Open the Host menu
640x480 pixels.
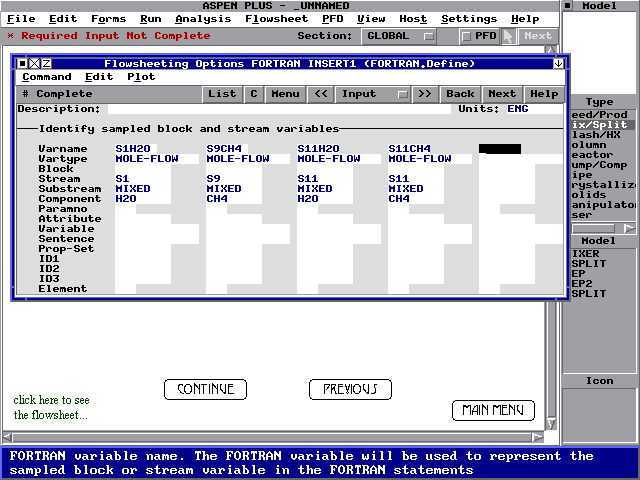[413, 19]
